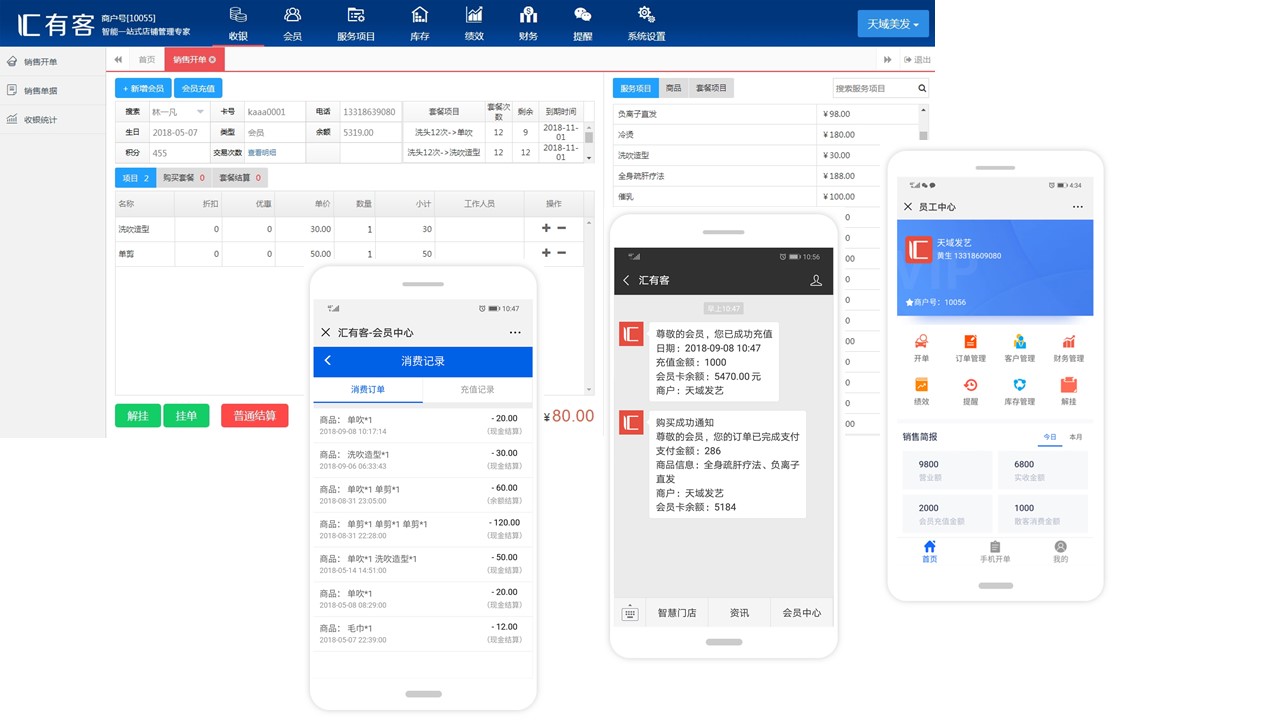Tap the 订单管理 icon in 员工中心 phone
Screen dimensions: 1280x720
(x=970, y=342)
